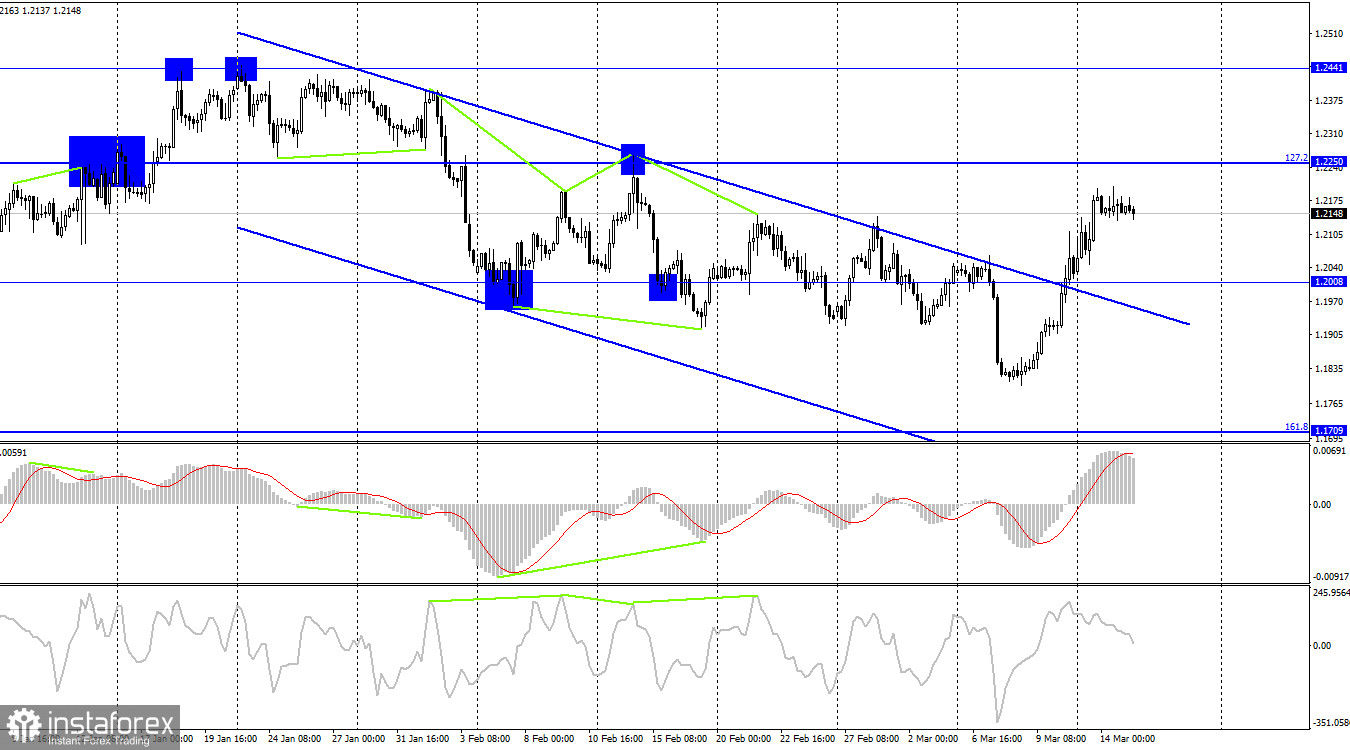Click the 161.8 Fibonacci level label
Viewport: 1350px width, 750px height.
[1296, 427]
